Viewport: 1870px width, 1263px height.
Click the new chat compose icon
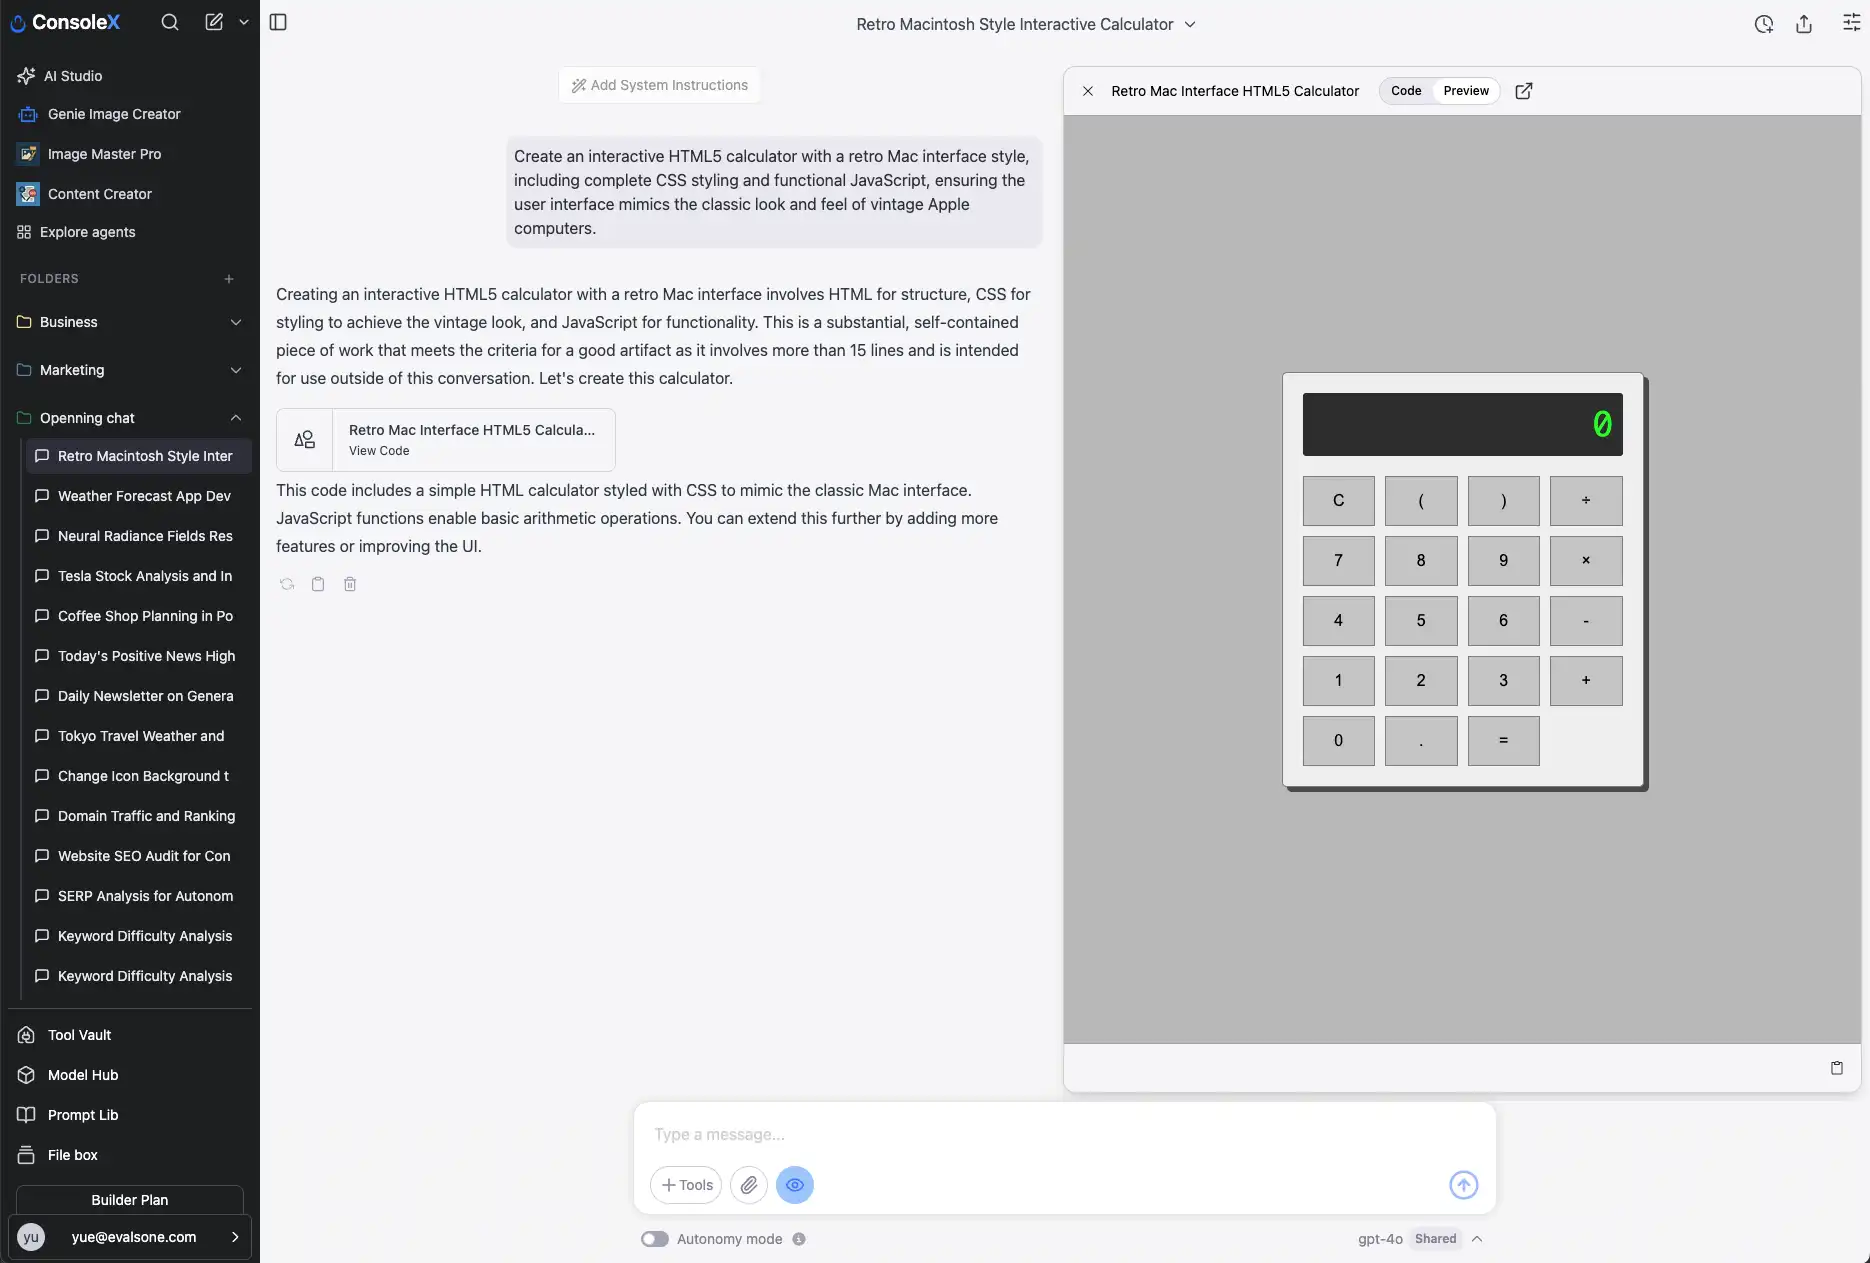click(x=214, y=22)
